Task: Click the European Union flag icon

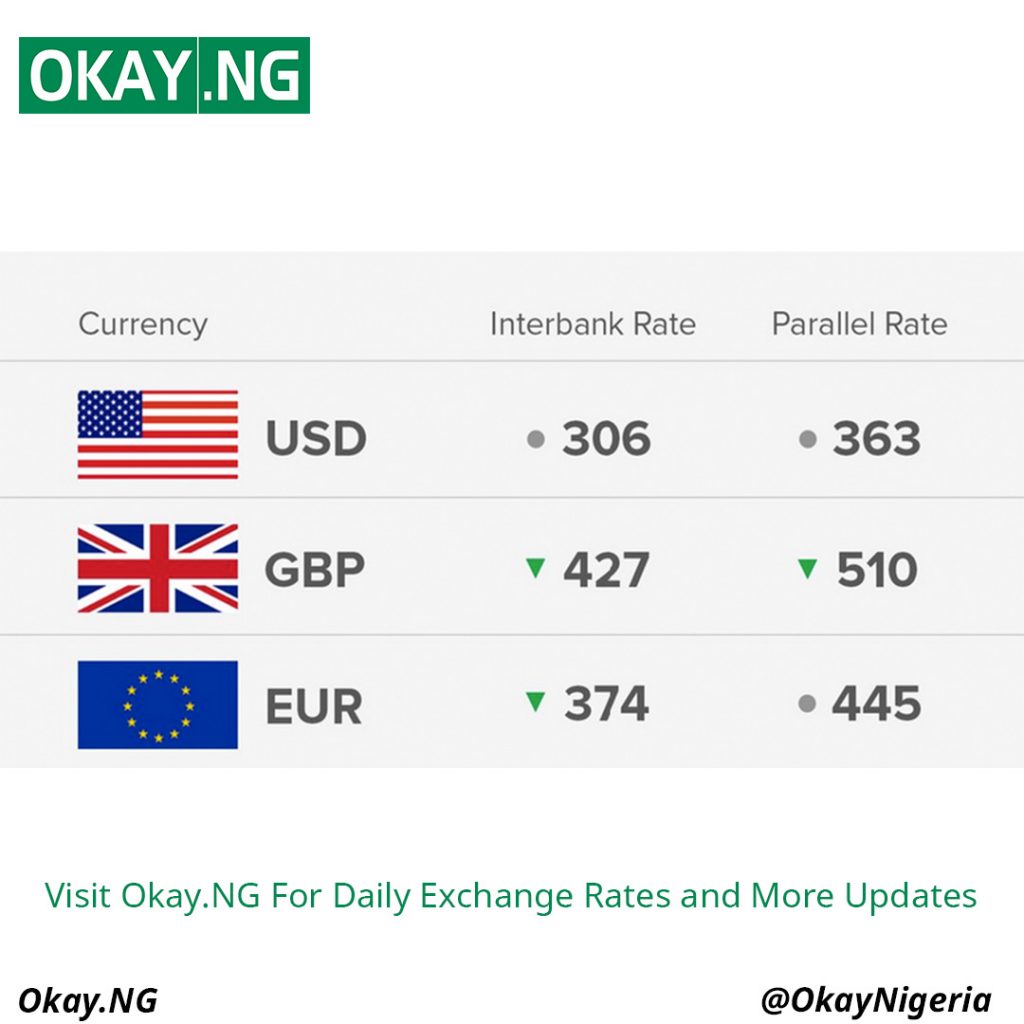Action: (158, 704)
